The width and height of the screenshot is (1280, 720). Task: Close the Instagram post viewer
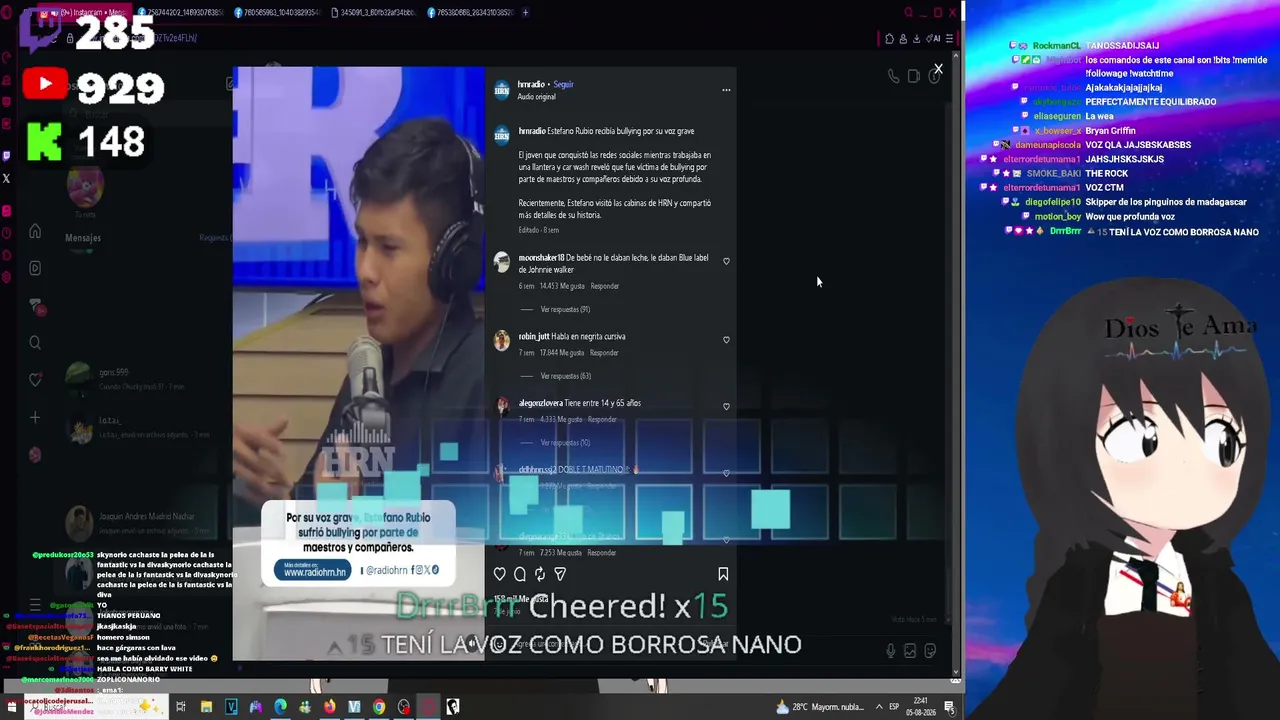click(938, 69)
